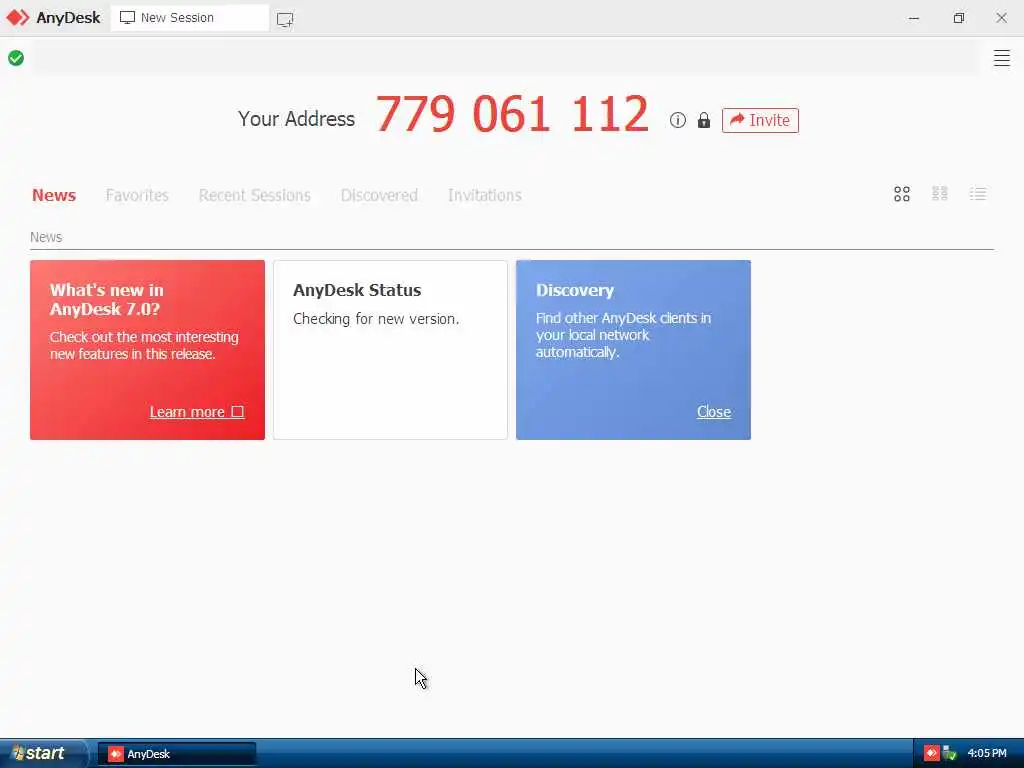
Task: Switch to large tiles view
Action: (902, 194)
